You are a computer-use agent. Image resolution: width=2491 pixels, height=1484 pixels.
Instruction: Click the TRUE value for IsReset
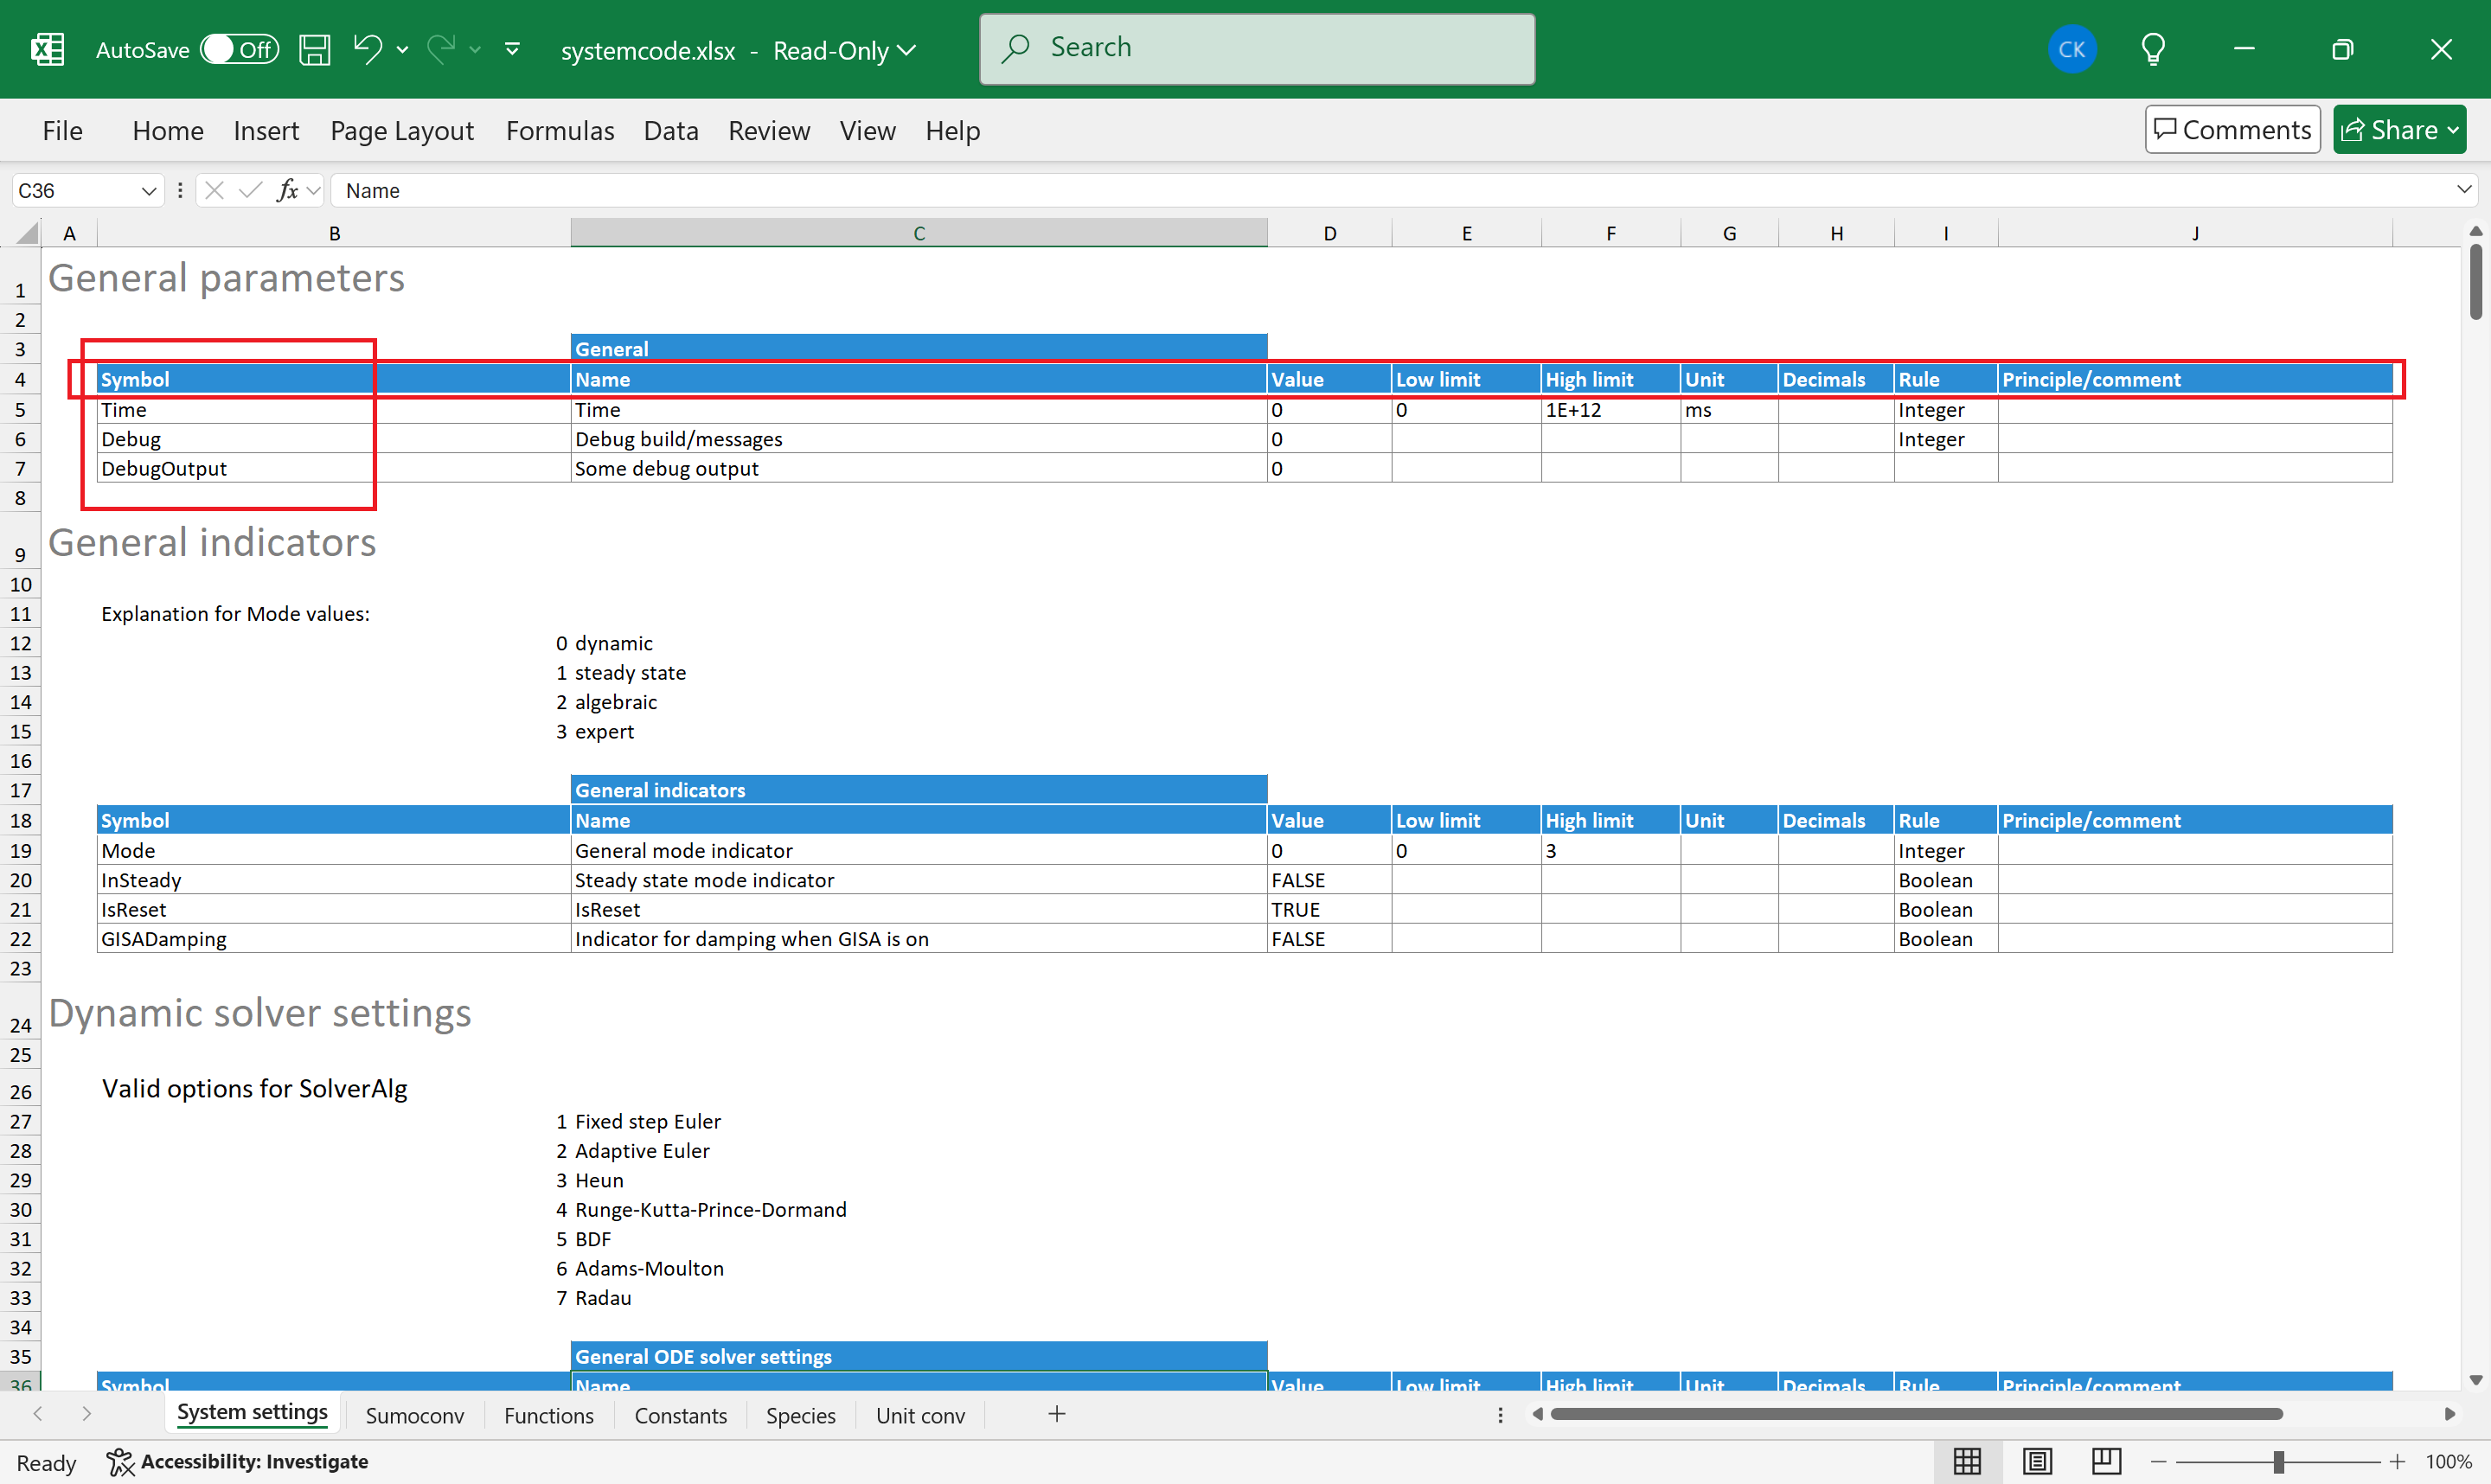1328,910
